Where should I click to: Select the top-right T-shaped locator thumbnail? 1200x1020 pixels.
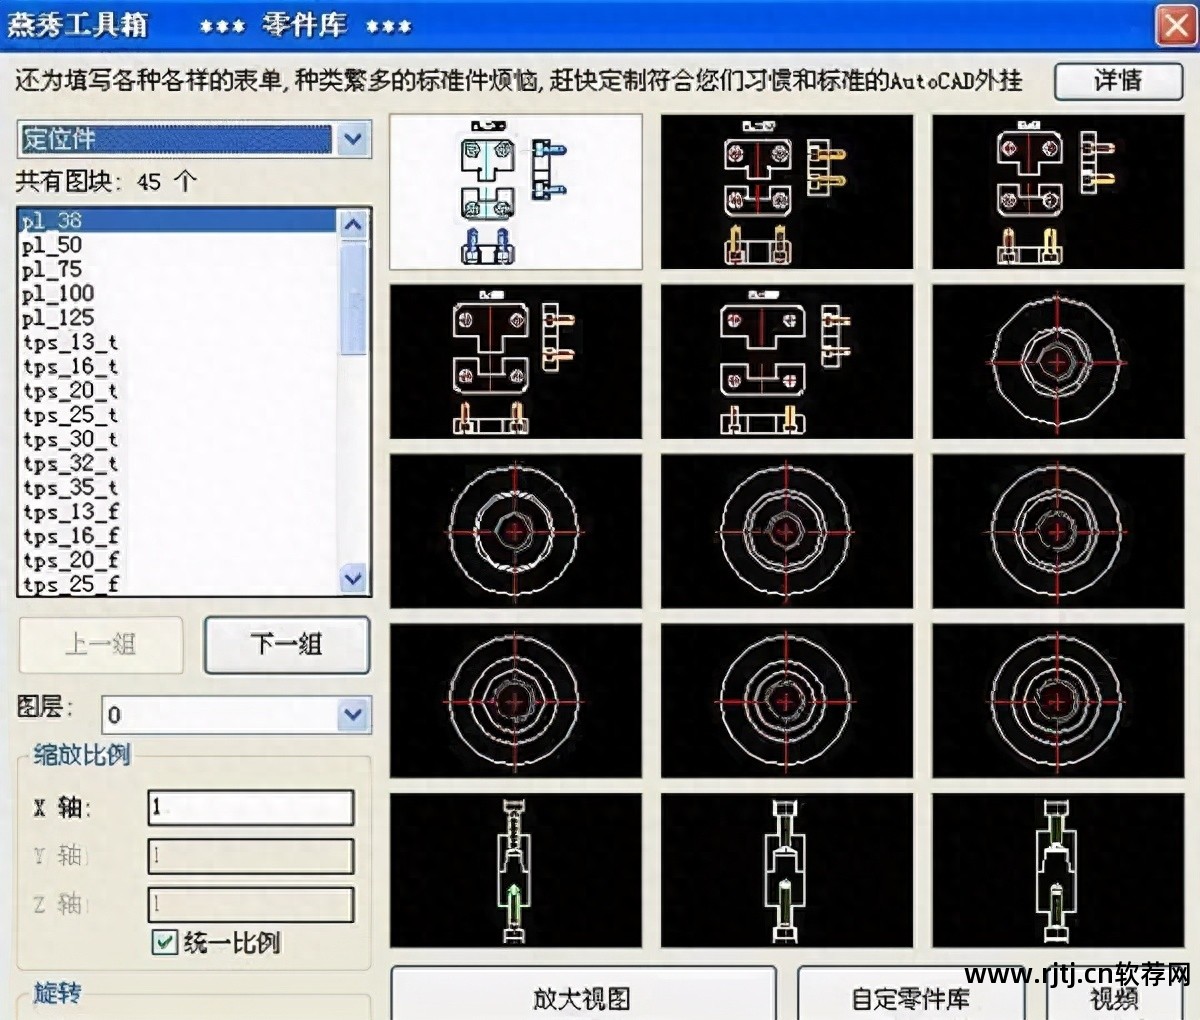[1058, 191]
